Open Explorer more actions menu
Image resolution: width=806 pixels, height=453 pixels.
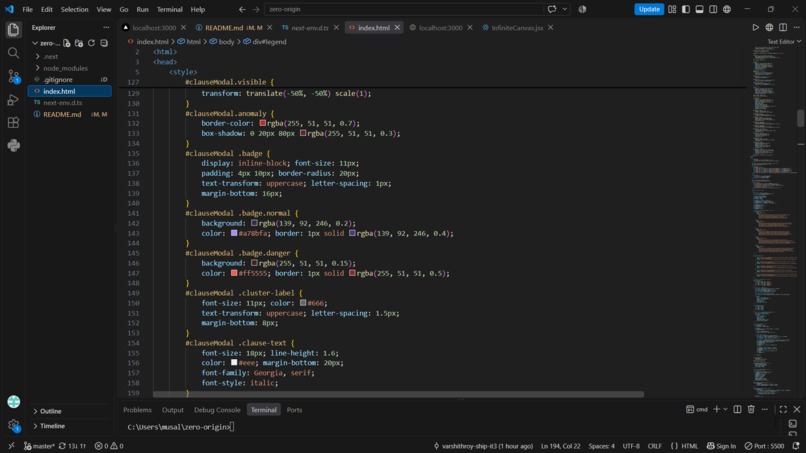coord(106,28)
